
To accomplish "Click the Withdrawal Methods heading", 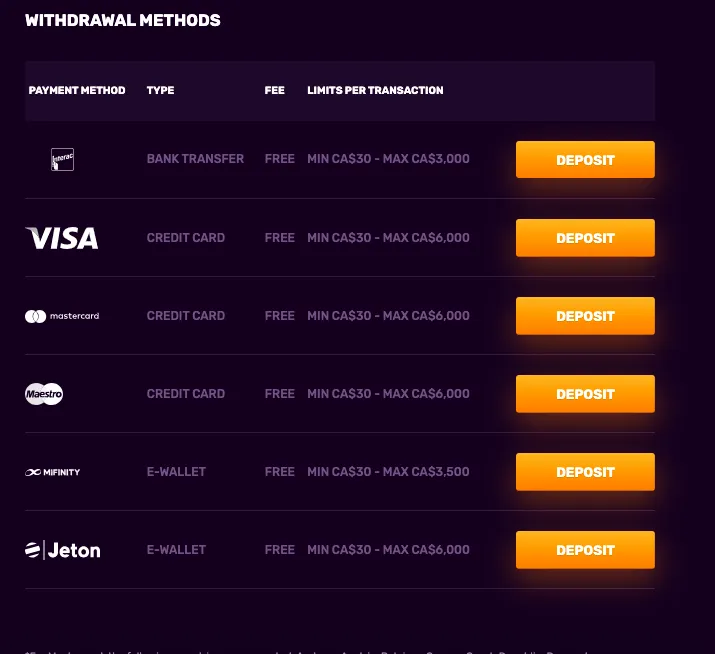I will click(x=123, y=20).
